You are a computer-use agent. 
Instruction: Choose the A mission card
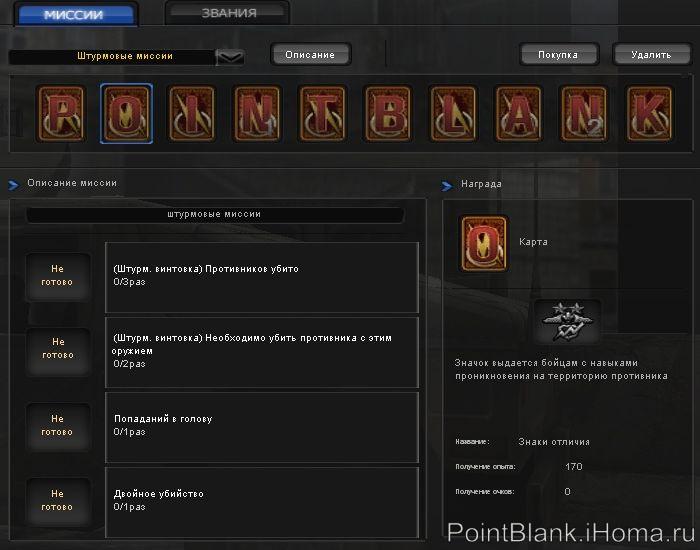point(518,114)
